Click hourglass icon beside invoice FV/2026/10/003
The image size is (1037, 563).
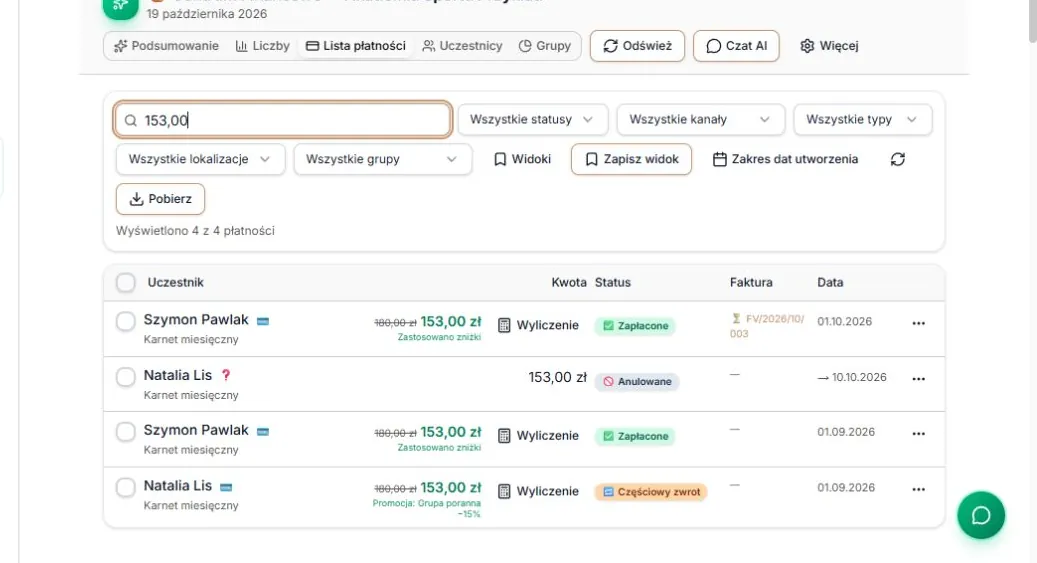736,319
